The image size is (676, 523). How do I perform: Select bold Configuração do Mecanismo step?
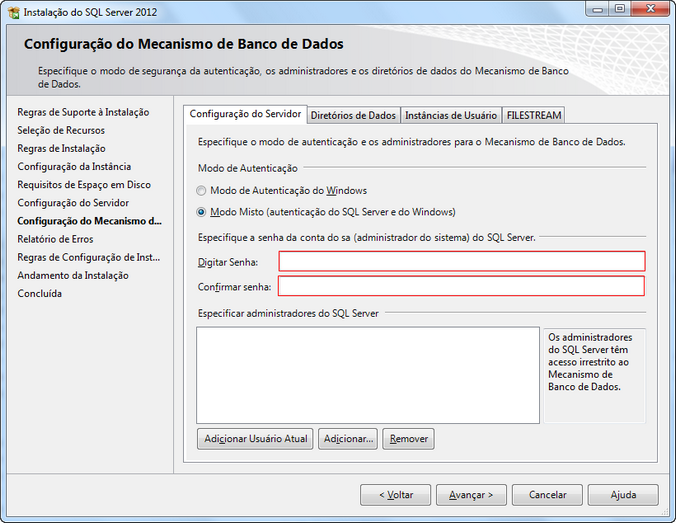tap(89, 221)
